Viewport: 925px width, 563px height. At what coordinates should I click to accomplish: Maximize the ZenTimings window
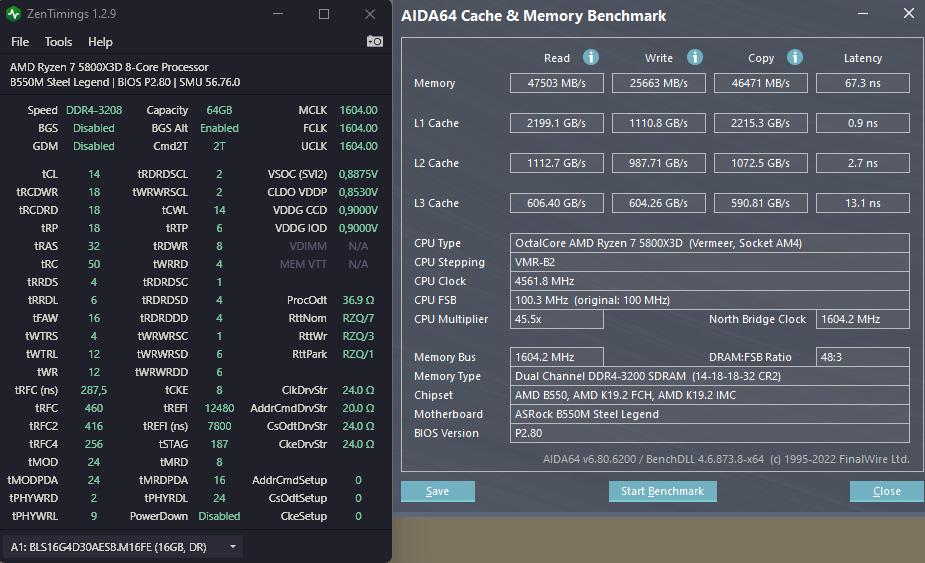point(324,14)
